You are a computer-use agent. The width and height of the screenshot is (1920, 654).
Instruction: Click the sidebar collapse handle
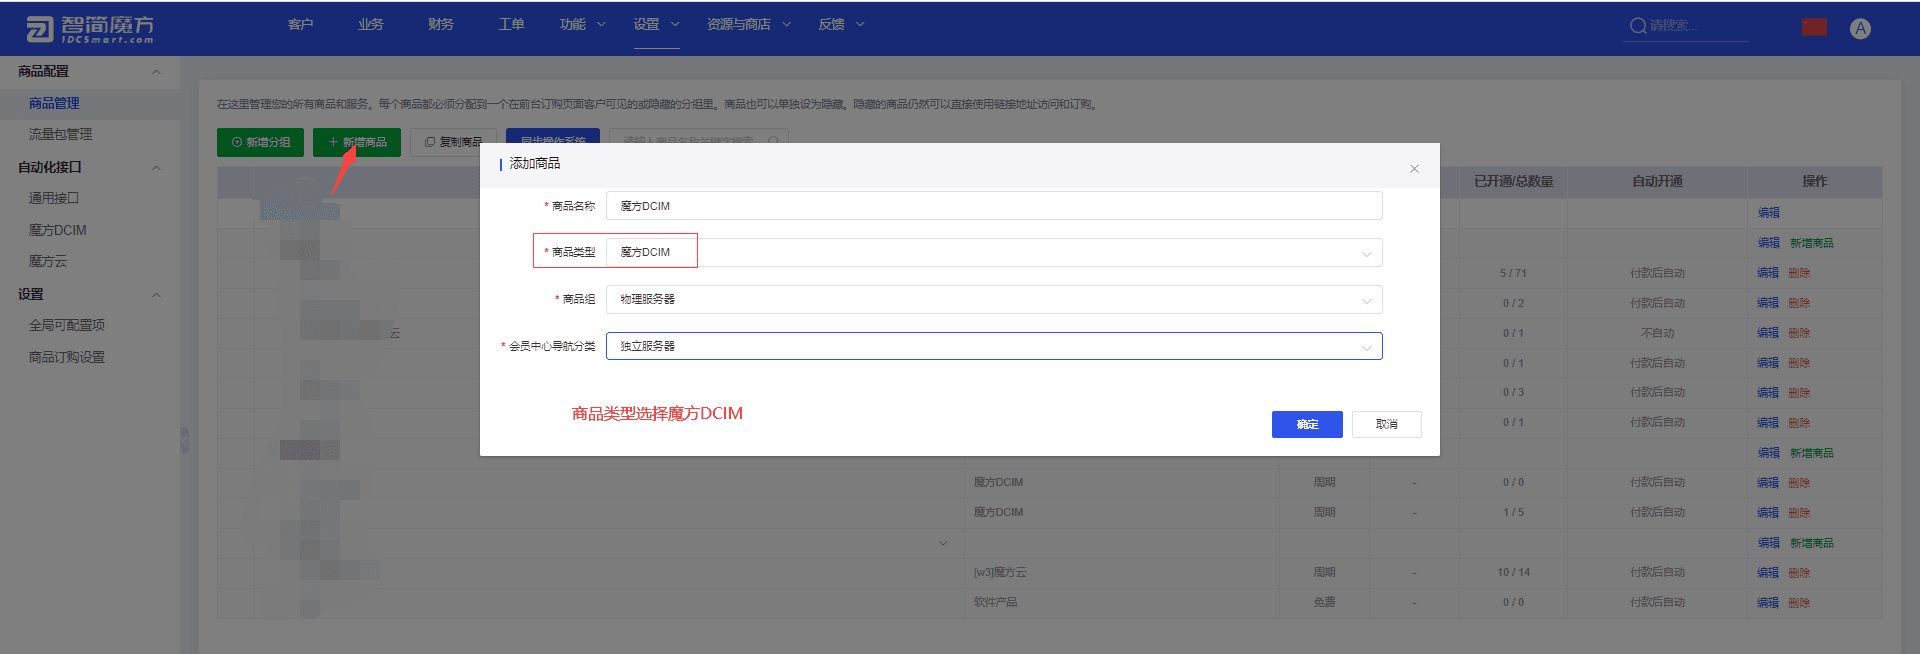184,440
